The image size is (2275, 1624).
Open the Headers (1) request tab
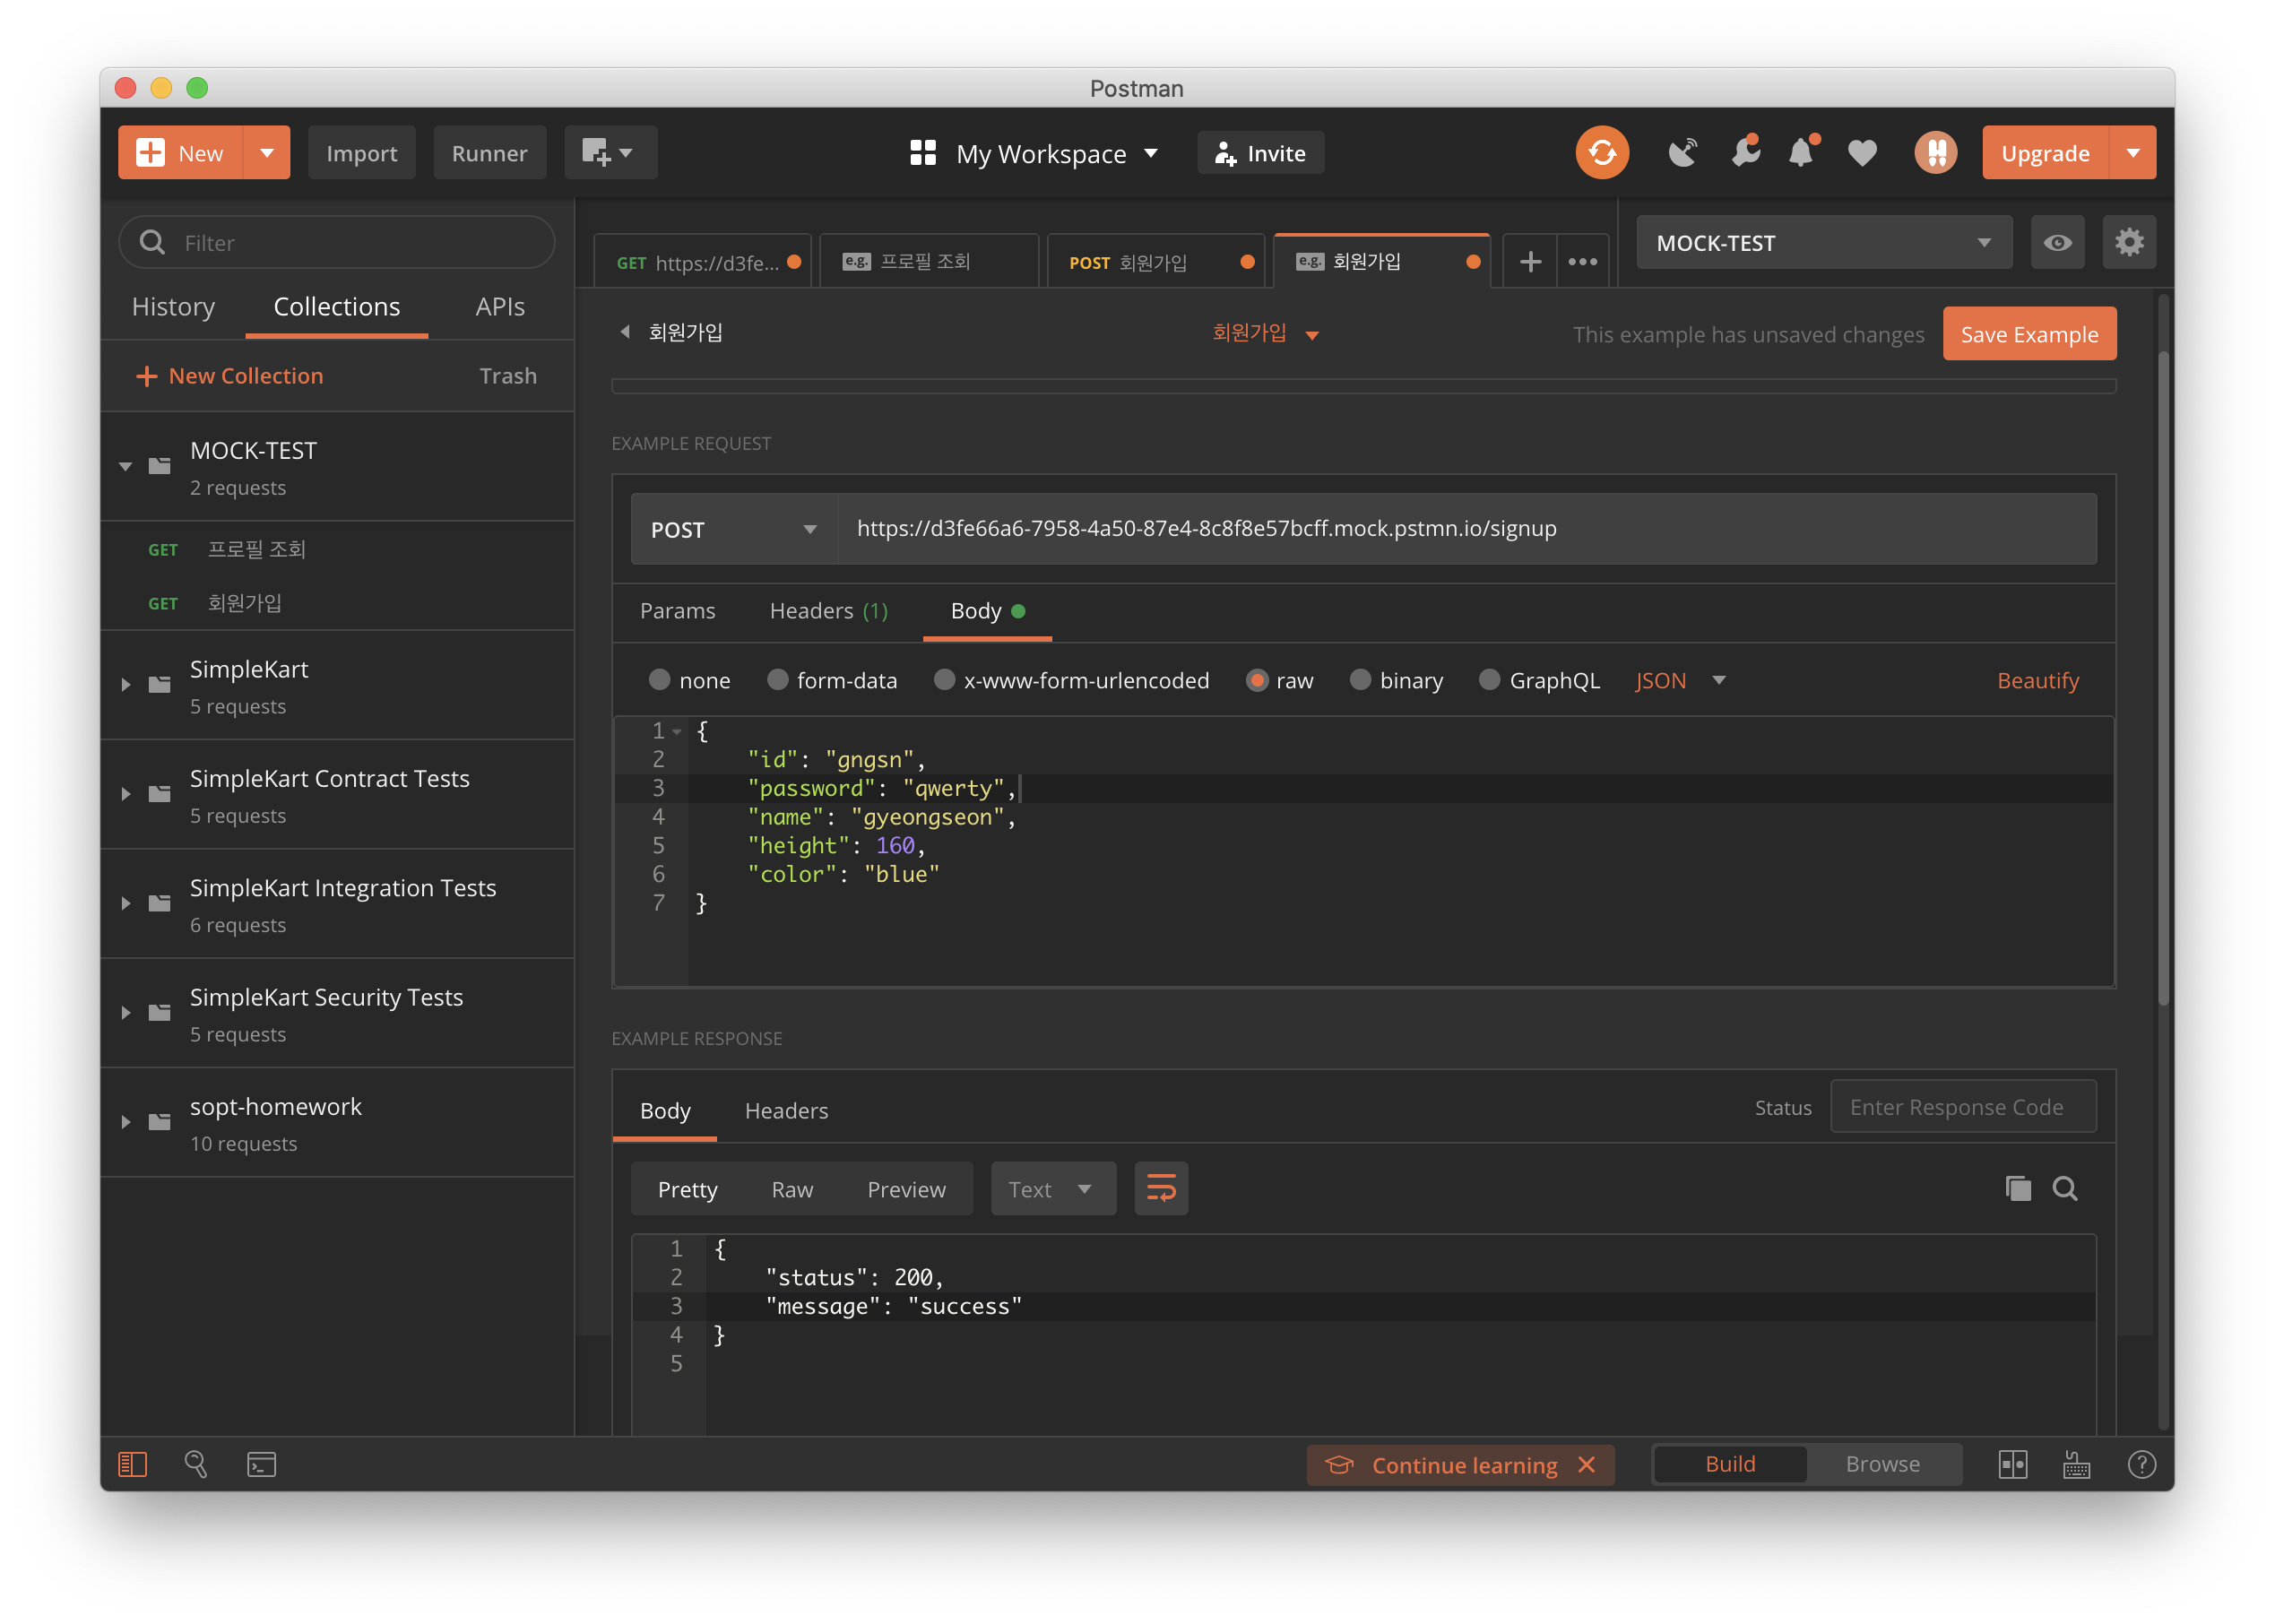(x=828, y=611)
